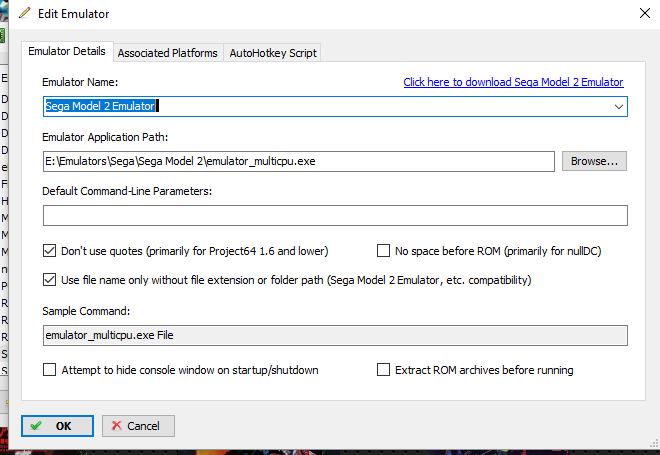
Task: Click the Cancel button
Action: [x=138, y=426]
